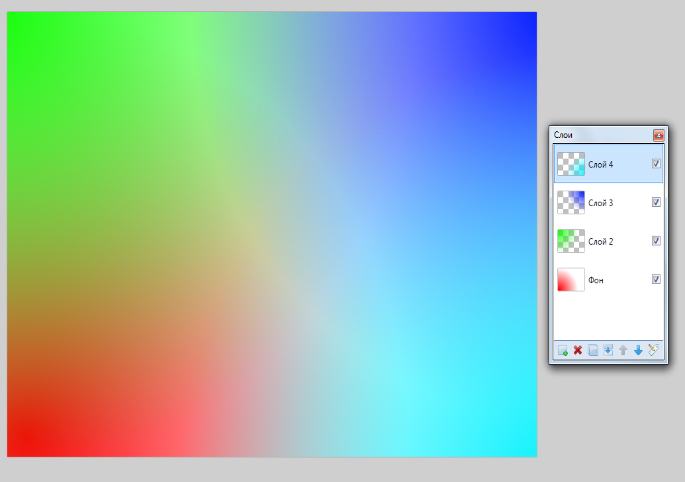This screenshot has height=482, width=685.
Task: Click the Duplicate Layer icon
Action: (x=593, y=350)
